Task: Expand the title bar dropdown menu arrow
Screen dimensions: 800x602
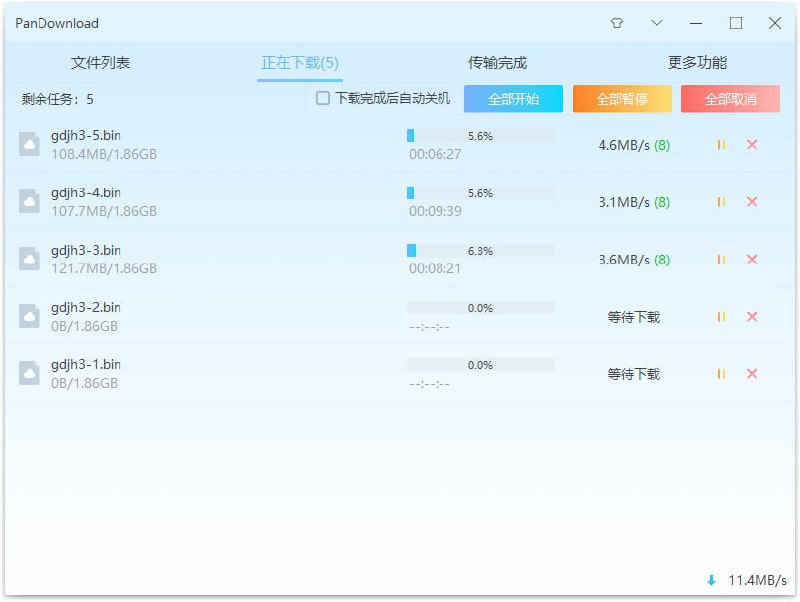Action: point(657,23)
